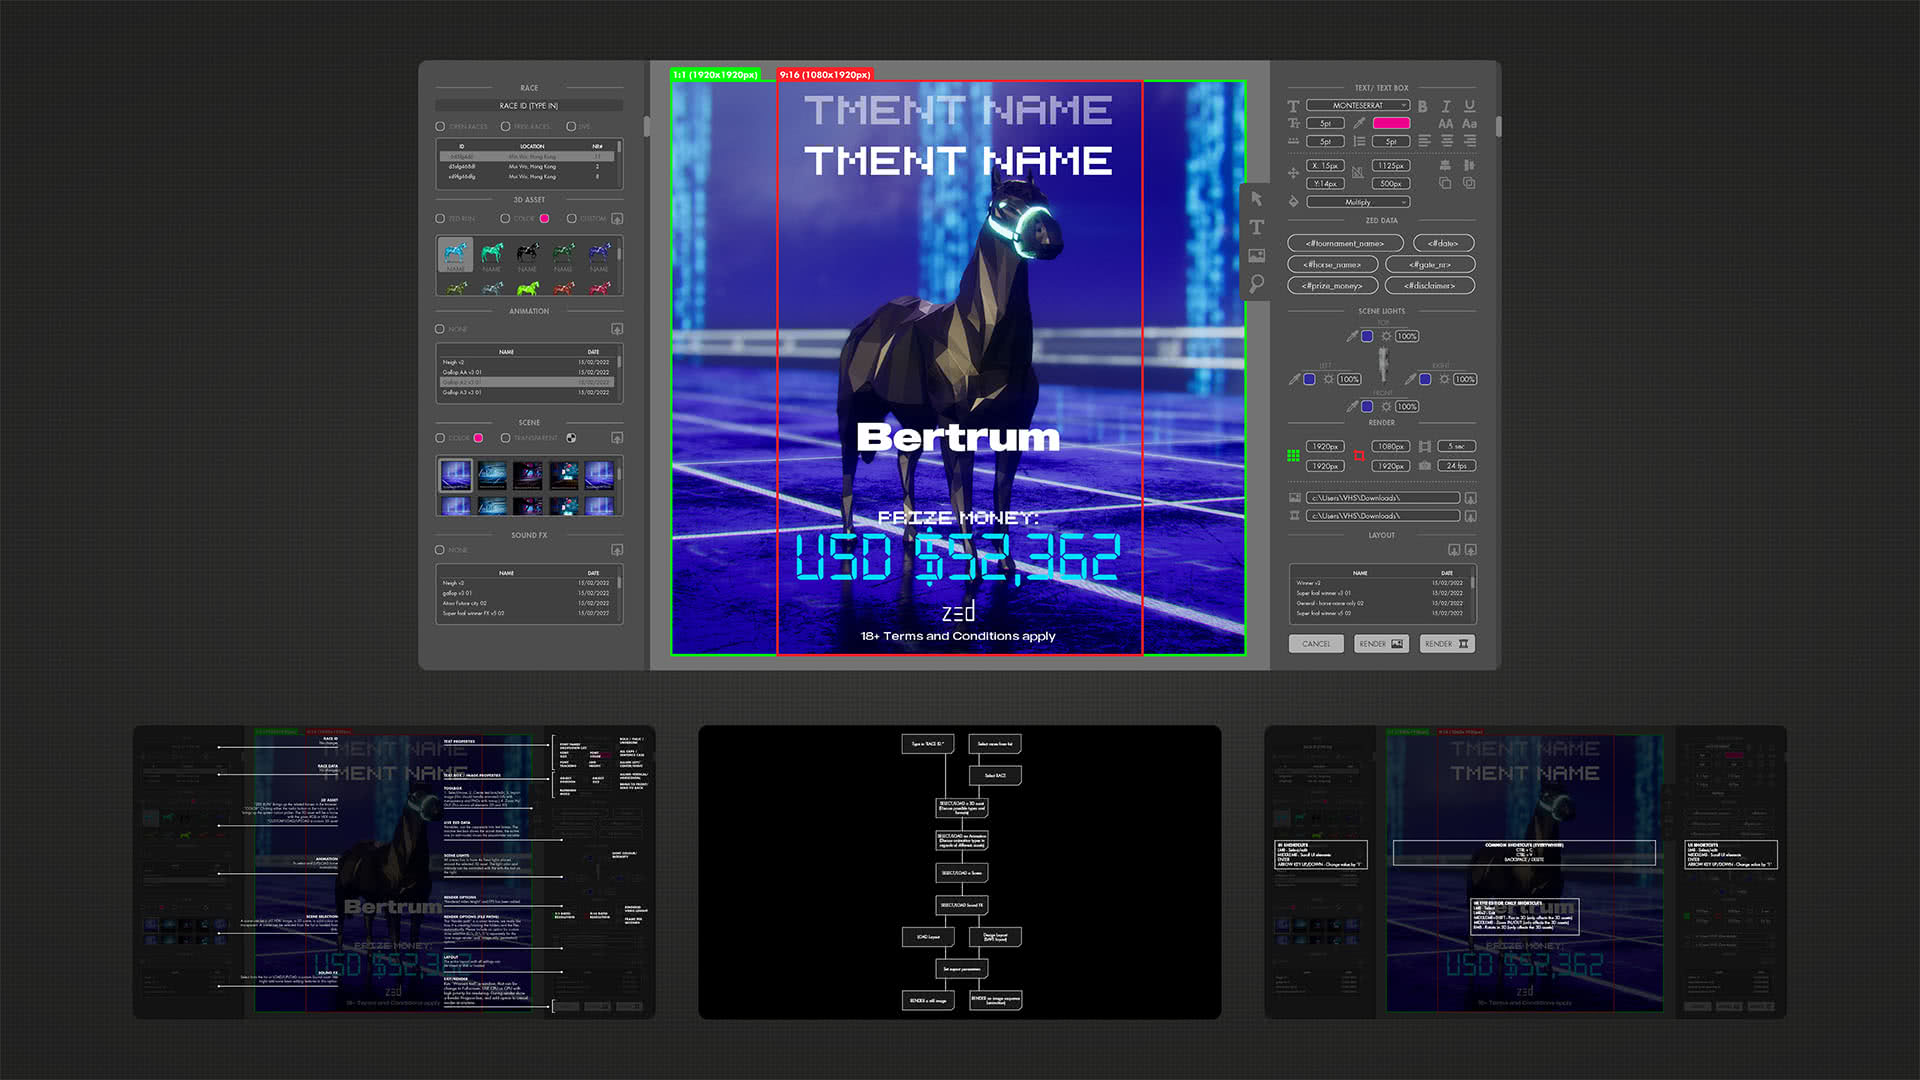
Task: Select the Transparent scene option
Action: pos(506,438)
